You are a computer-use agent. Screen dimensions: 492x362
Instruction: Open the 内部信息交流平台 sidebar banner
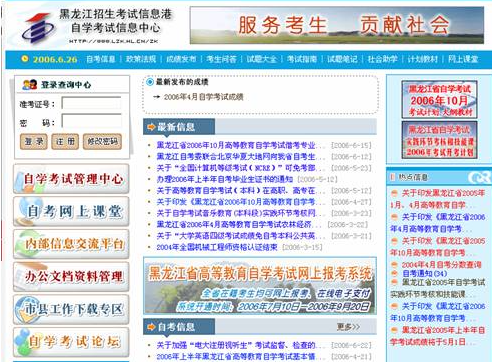[x=71, y=244]
